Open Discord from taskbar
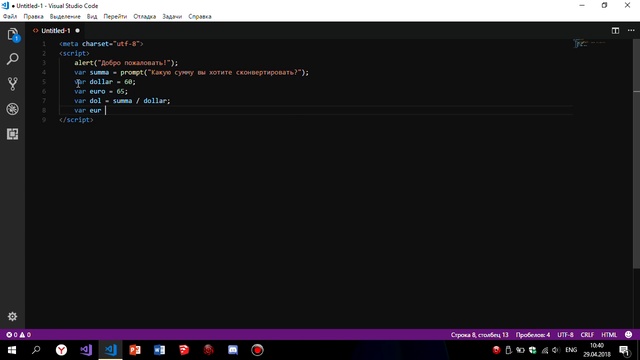Screen dimensions: 640x360 tap(233, 350)
